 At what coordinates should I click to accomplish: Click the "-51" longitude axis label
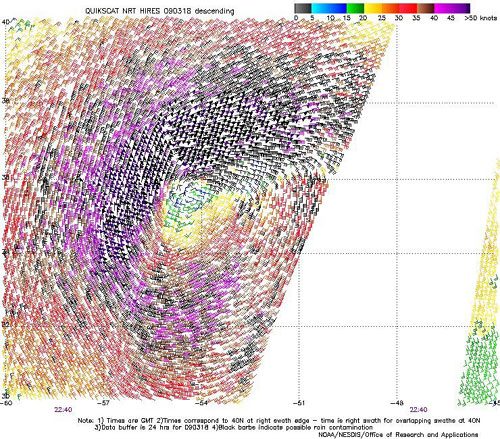coord(299,403)
